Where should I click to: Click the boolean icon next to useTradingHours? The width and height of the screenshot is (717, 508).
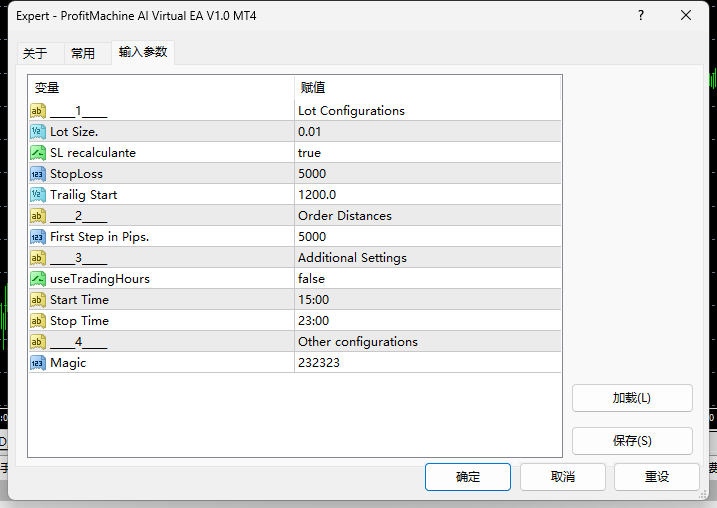37,279
